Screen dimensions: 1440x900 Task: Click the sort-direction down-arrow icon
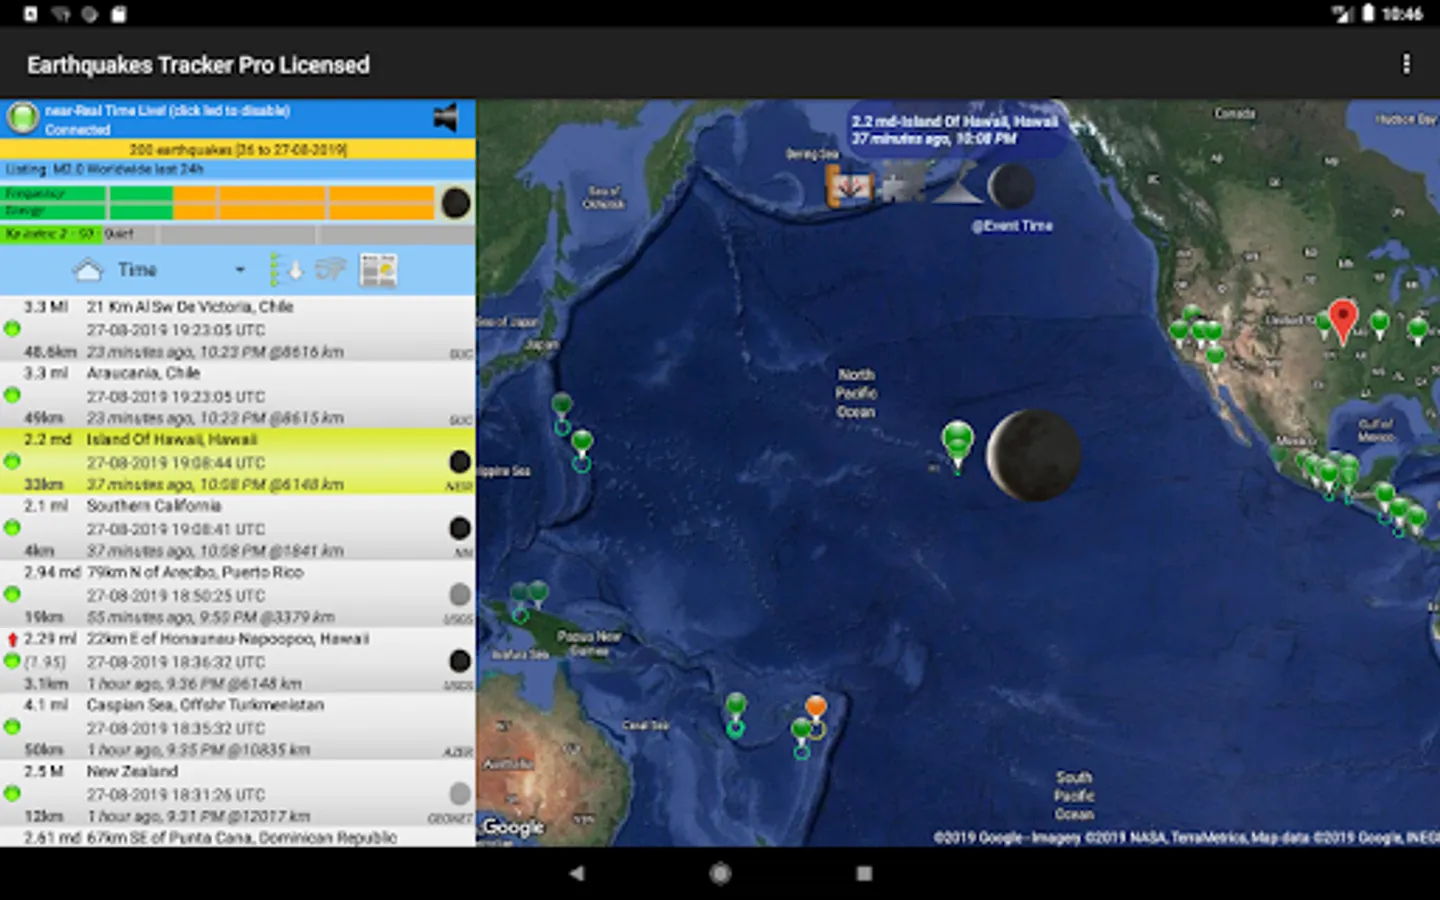coord(286,270)
